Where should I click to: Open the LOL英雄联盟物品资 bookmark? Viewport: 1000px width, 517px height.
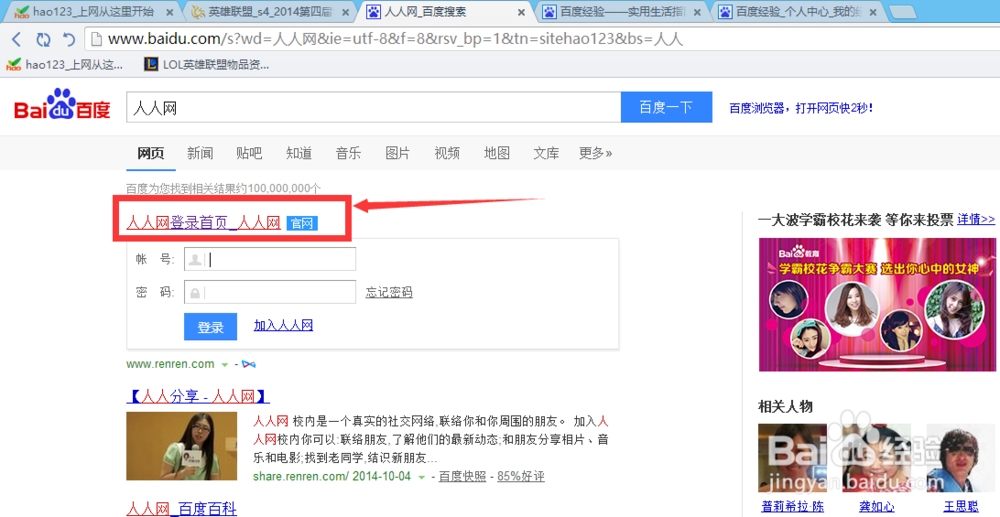[207, 64]
